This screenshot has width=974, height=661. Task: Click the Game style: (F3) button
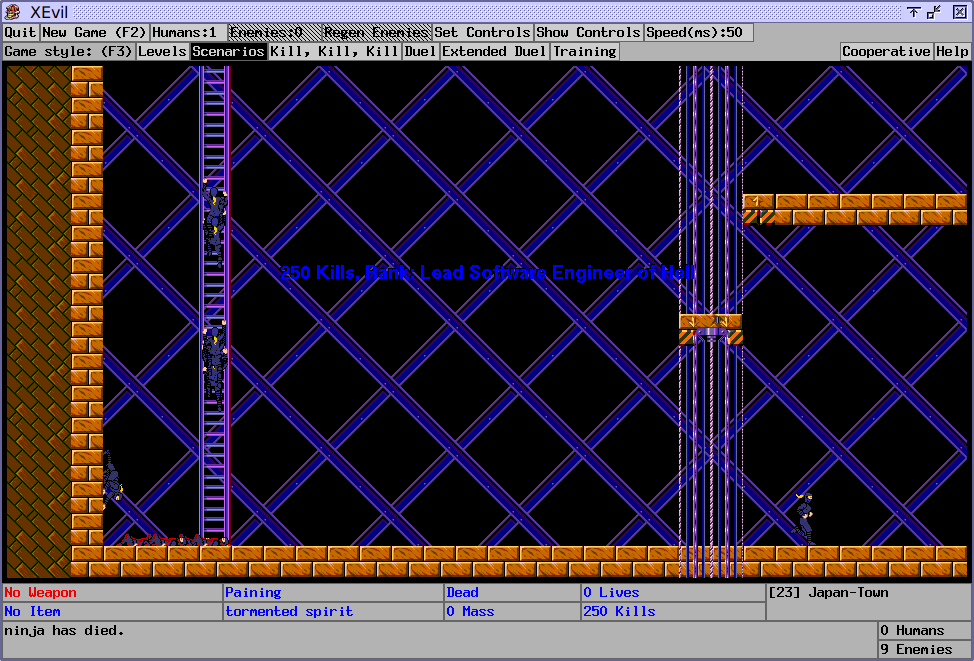[68, 52]
